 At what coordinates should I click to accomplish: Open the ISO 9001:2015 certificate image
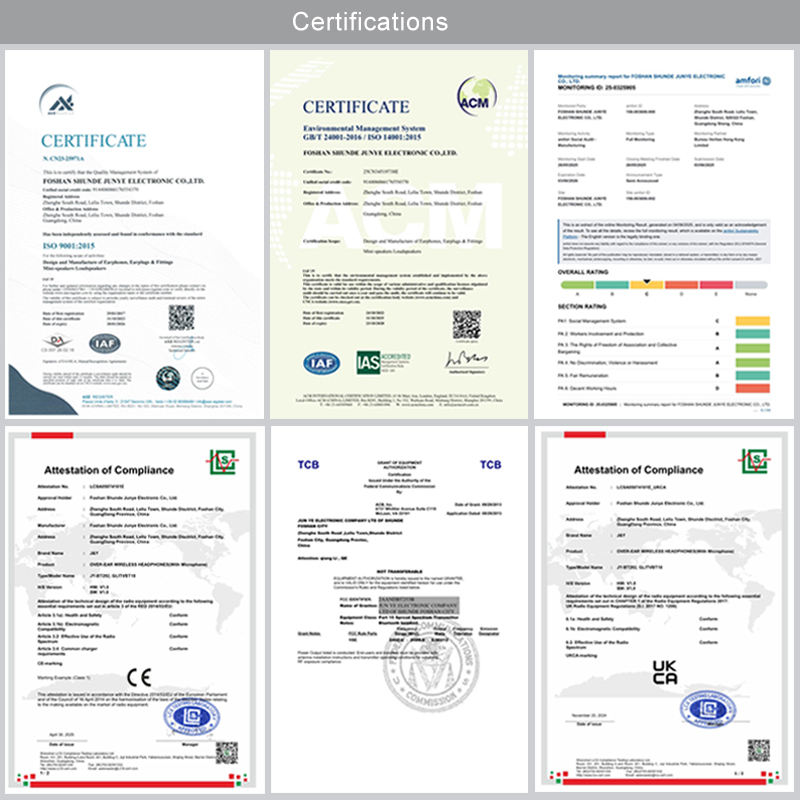coord(135,234)
